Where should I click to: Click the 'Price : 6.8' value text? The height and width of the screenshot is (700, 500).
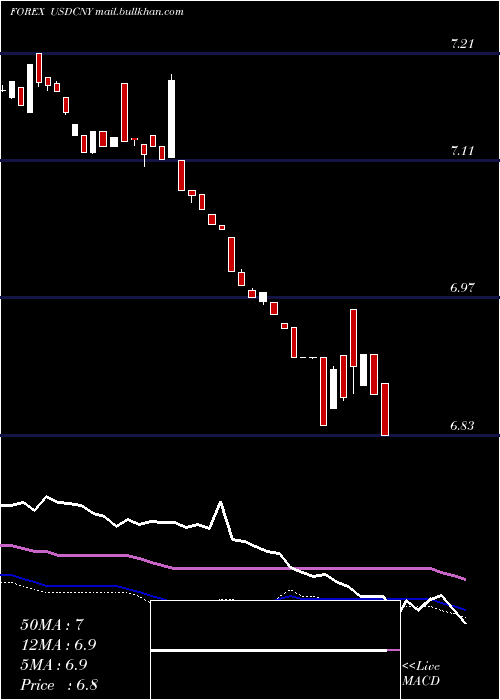click(59, 685)
